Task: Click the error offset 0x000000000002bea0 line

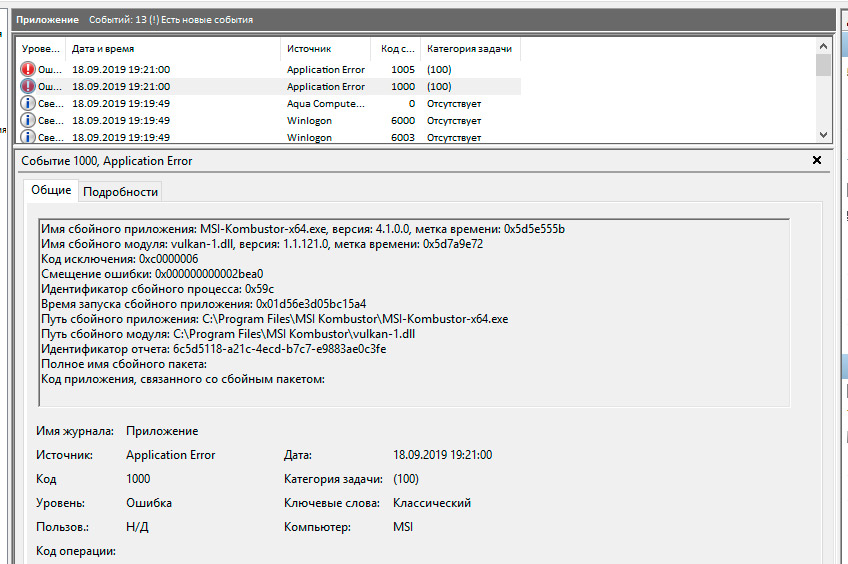Action: 152,274
